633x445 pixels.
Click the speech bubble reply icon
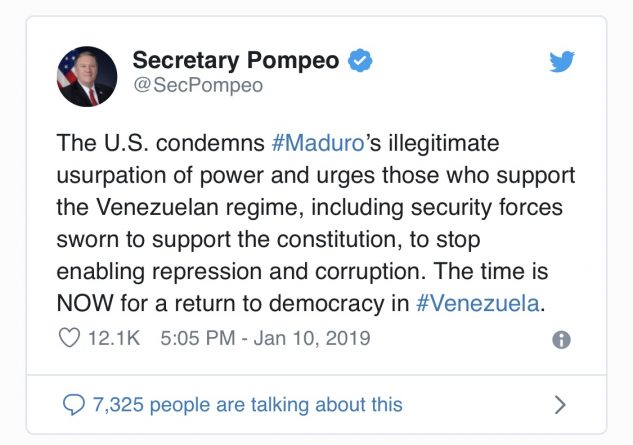pos(73,404)
